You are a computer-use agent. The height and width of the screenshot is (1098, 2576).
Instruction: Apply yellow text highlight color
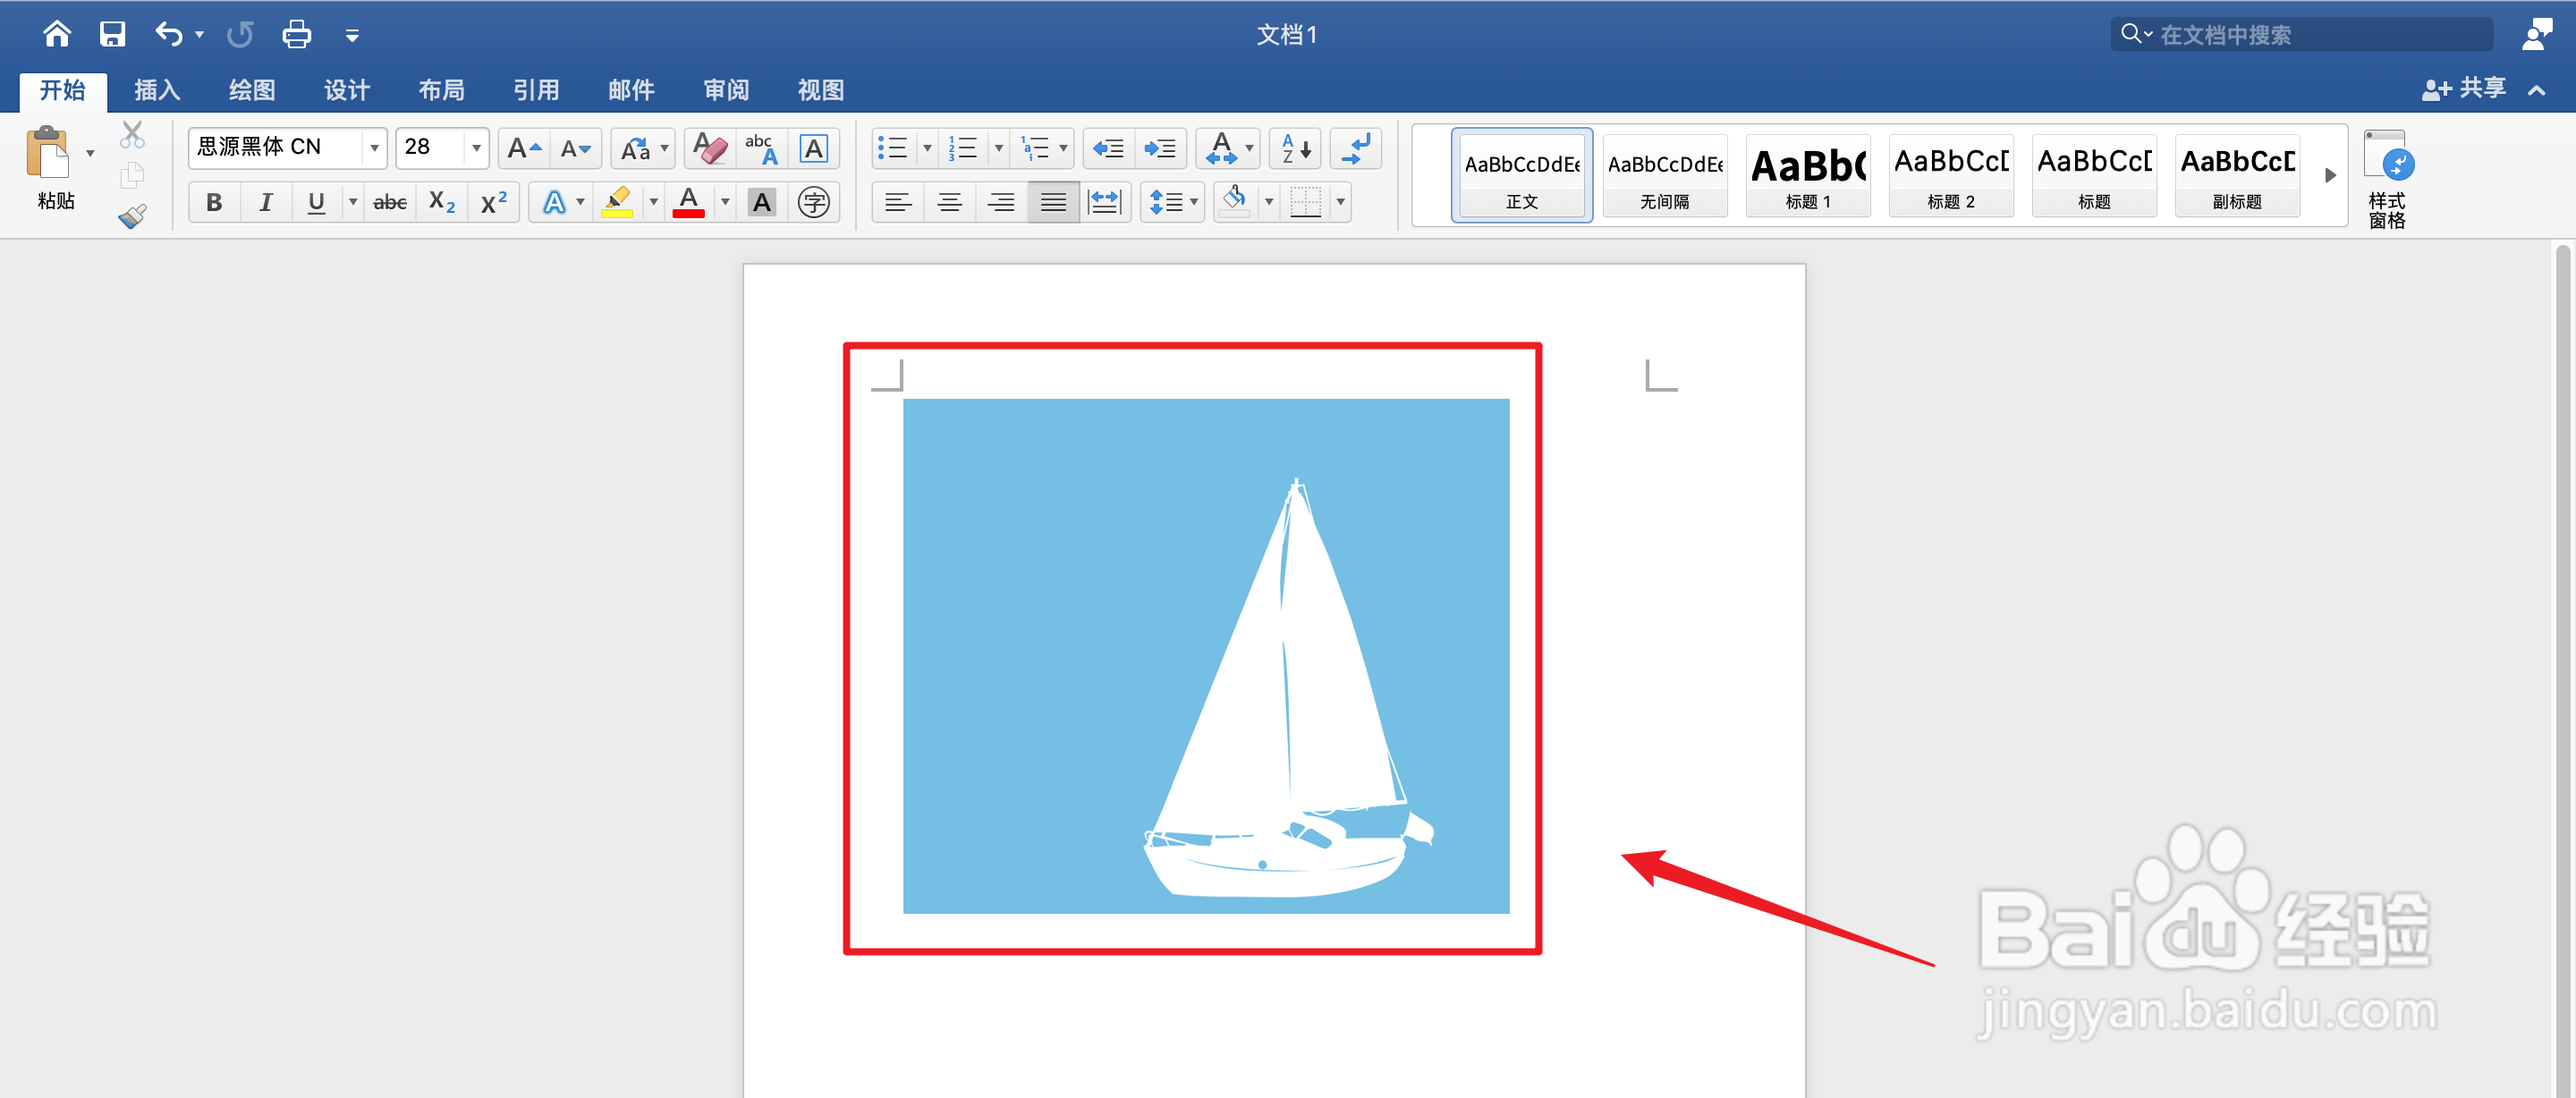pyautogui.click(x=618, y=202)
